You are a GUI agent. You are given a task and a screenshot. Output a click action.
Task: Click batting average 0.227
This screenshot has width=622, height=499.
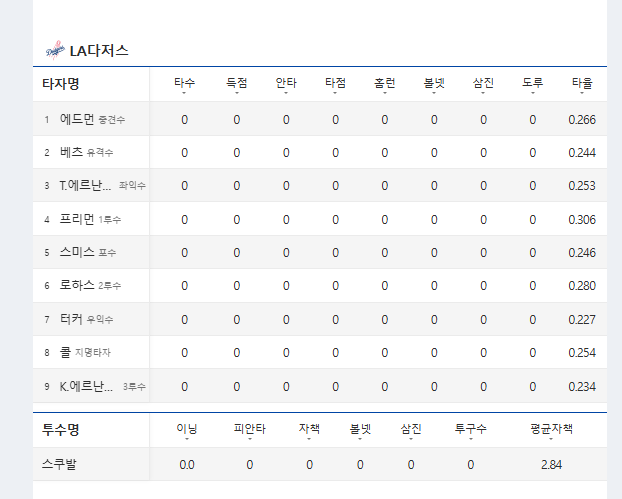click(582, 319)
